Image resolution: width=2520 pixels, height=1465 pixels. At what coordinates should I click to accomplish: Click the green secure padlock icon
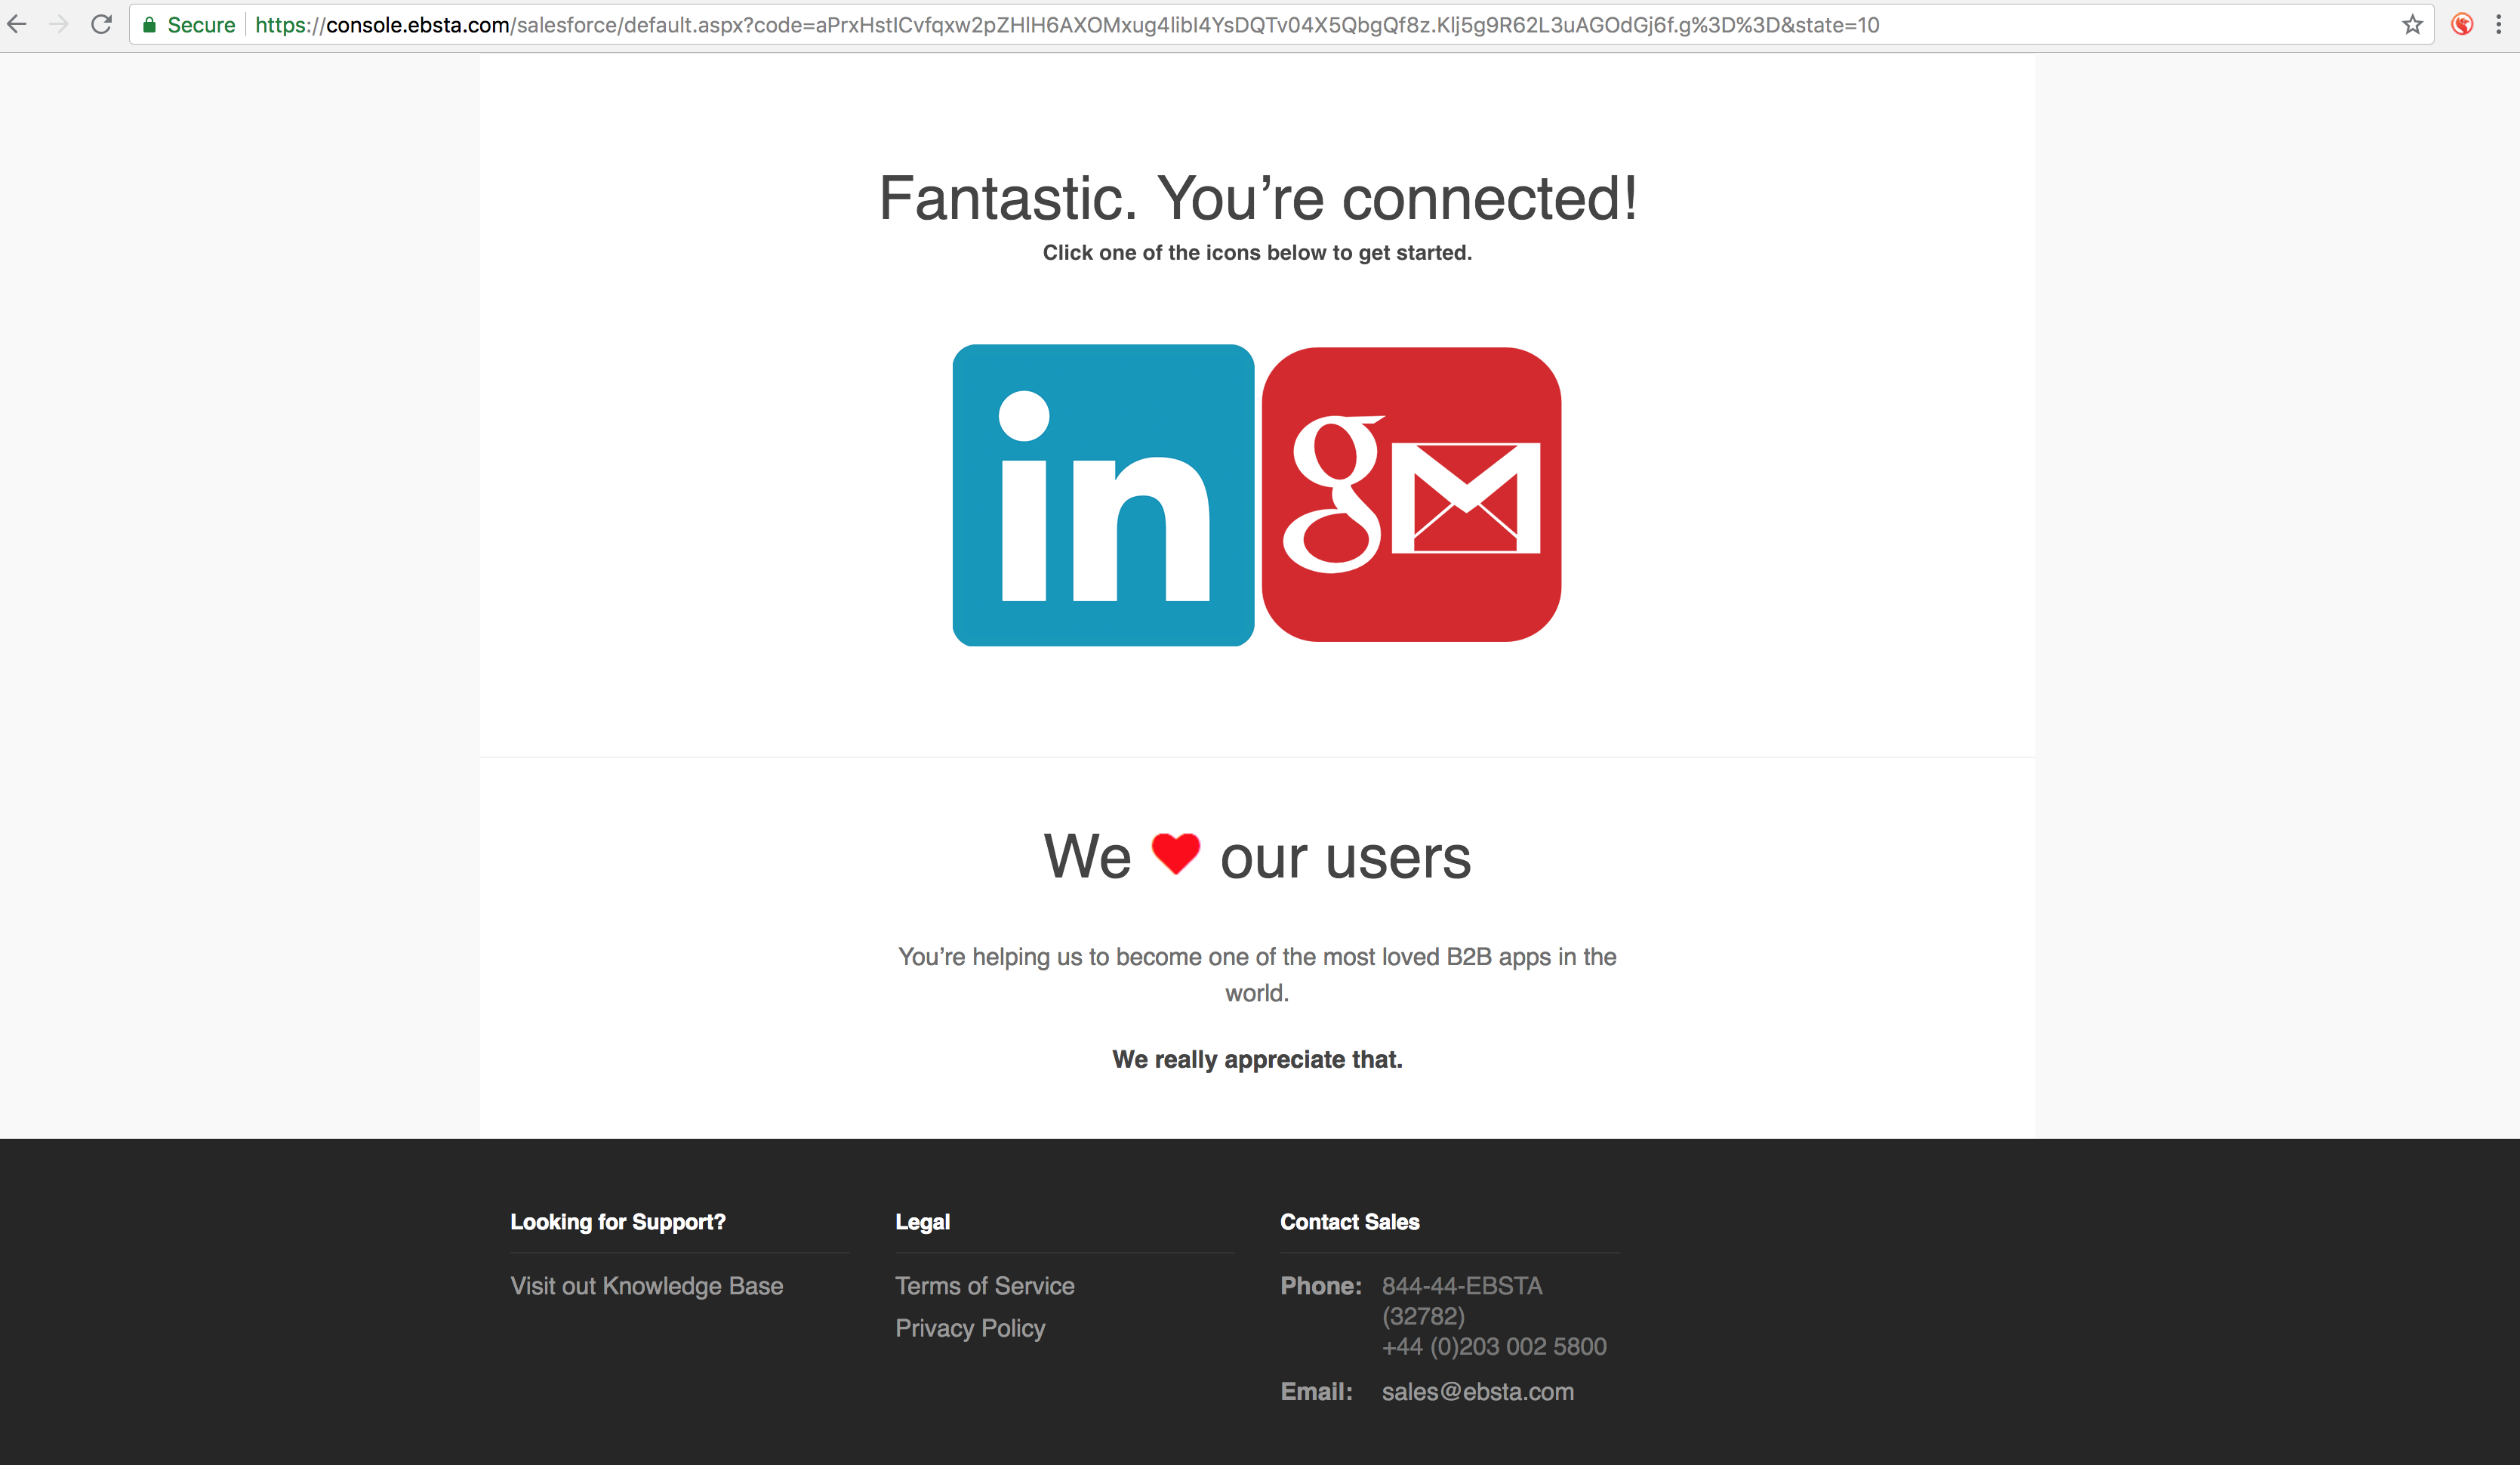pos(150,25)
